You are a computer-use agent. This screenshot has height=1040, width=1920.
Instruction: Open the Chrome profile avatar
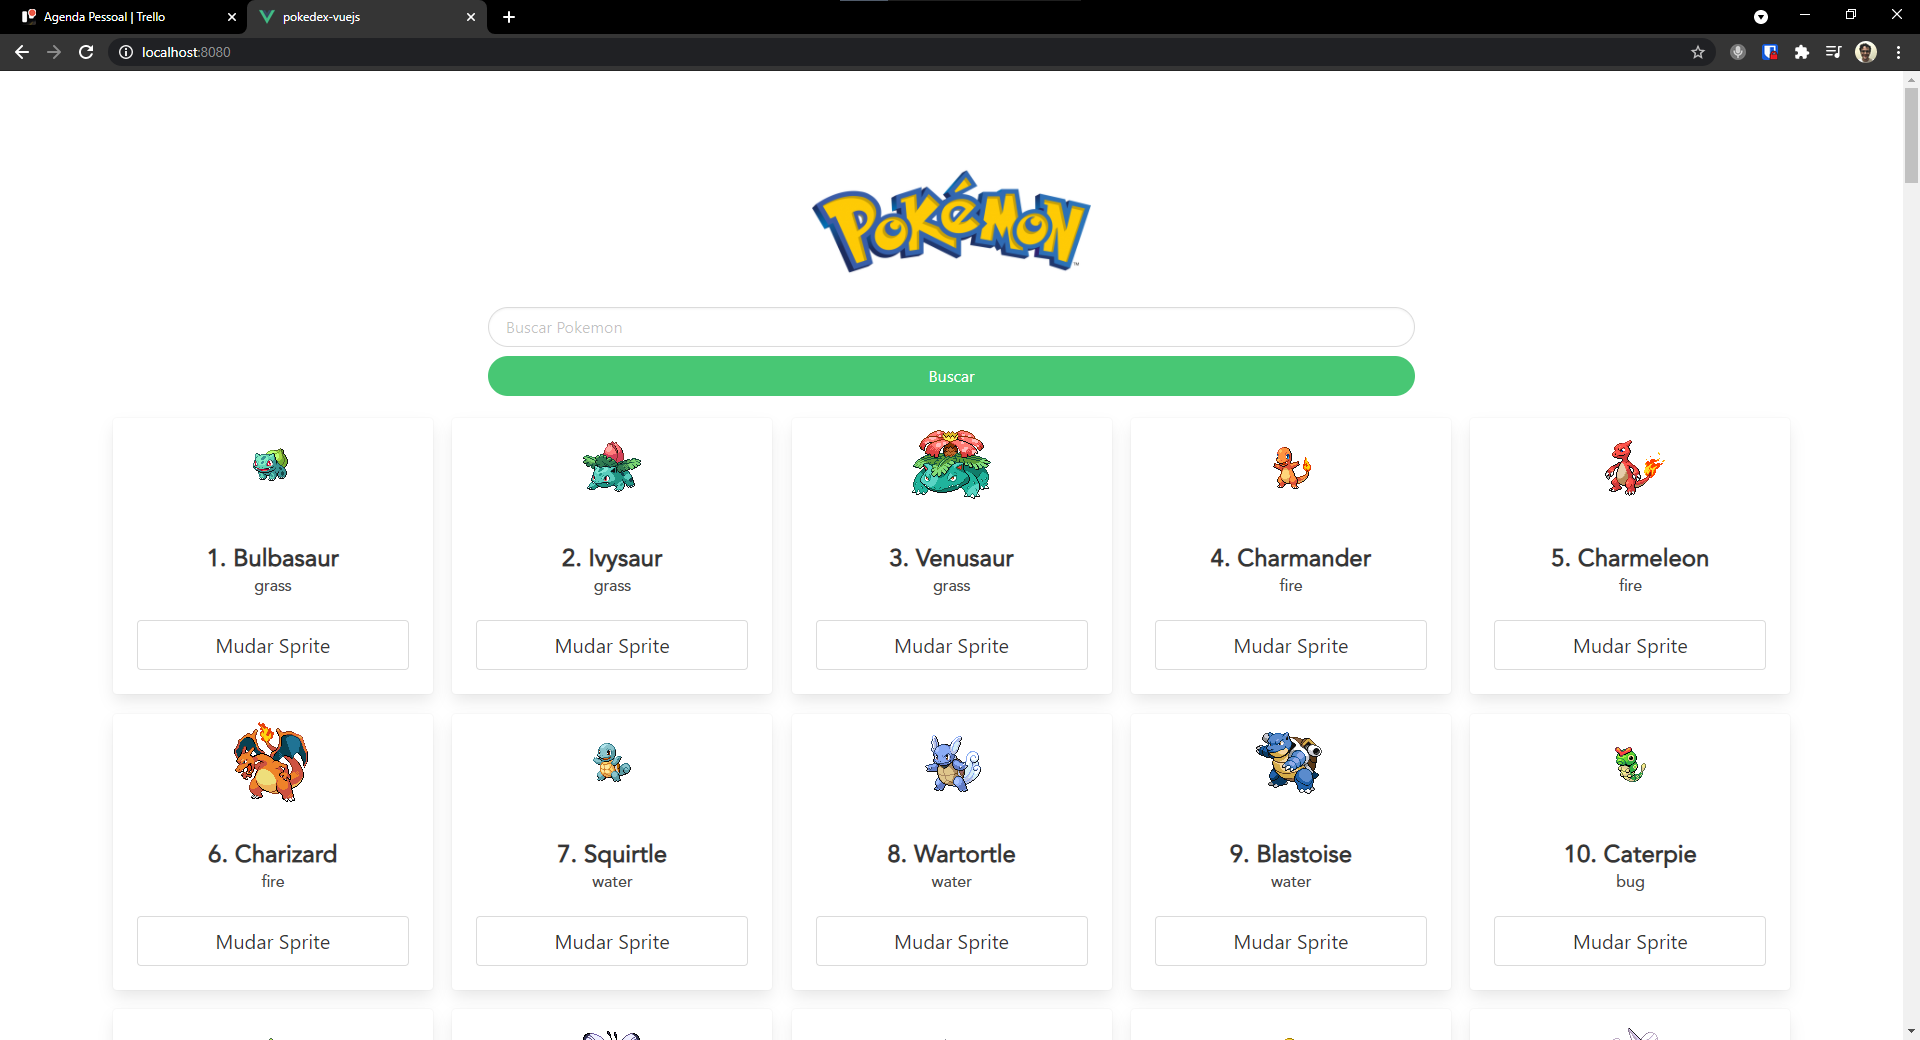pos(1866,52)
